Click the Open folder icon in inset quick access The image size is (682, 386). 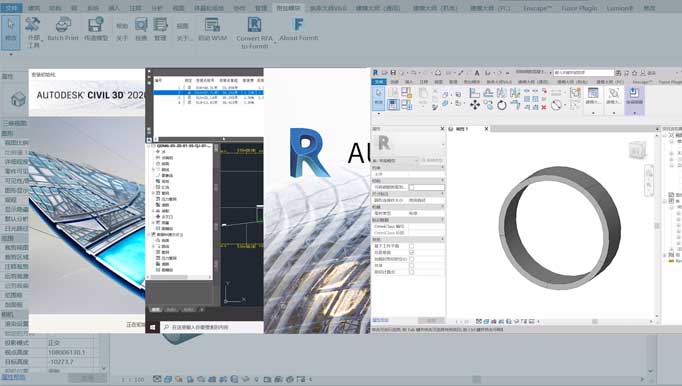point(384,73)
